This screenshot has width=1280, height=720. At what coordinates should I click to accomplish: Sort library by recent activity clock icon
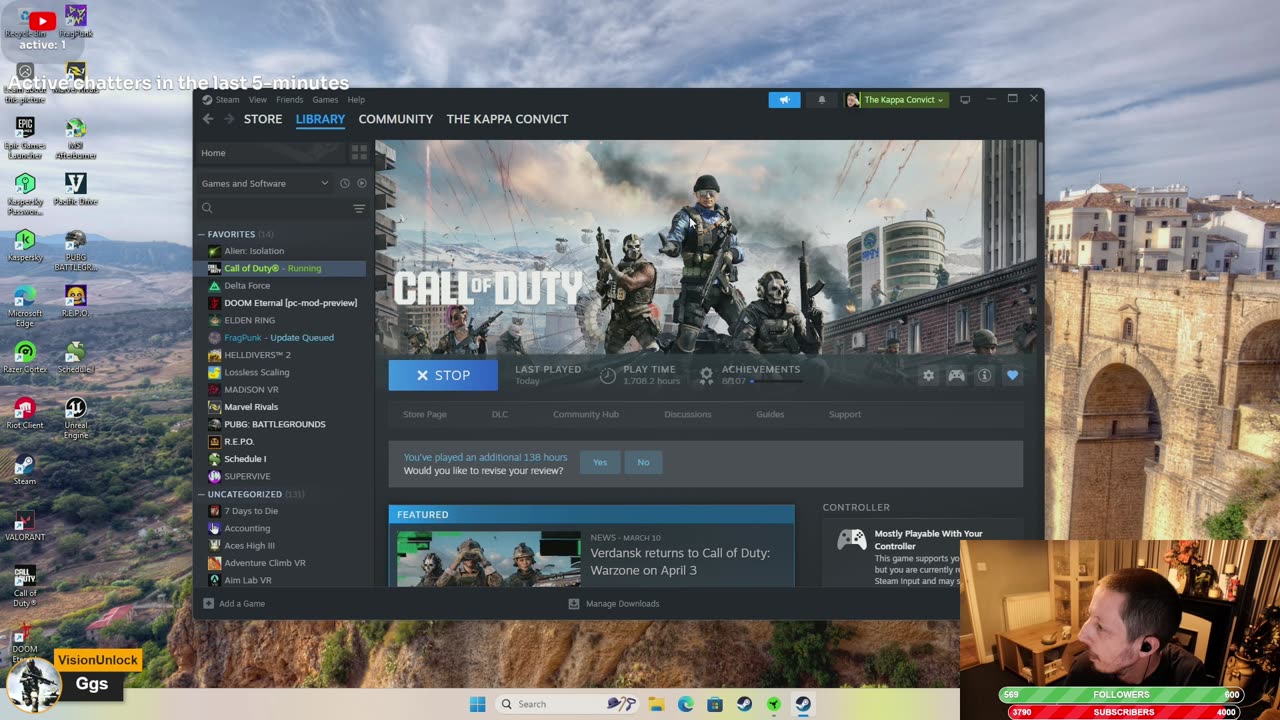pos(345,183)
